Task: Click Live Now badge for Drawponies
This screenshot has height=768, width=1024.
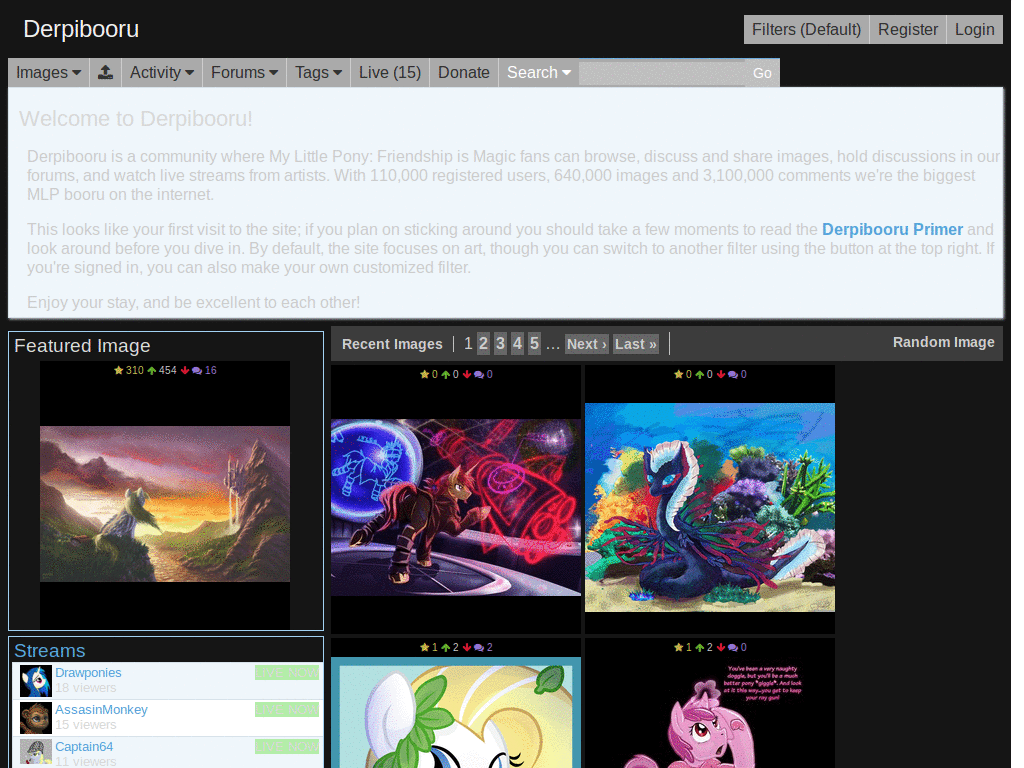Action: (x=287, y=673)
